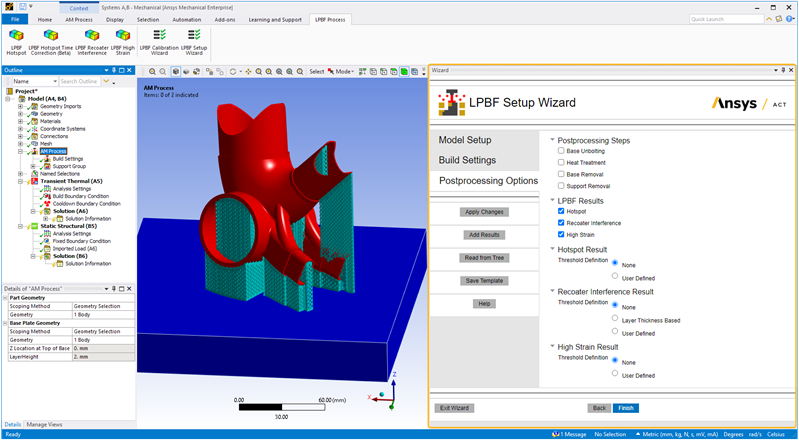Click the Quick Launch search box

point(727,19)
